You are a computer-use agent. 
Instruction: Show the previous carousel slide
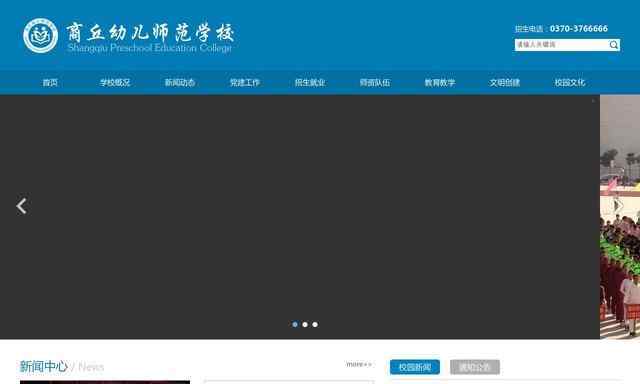pyautogui.click(x=22, y=206)
